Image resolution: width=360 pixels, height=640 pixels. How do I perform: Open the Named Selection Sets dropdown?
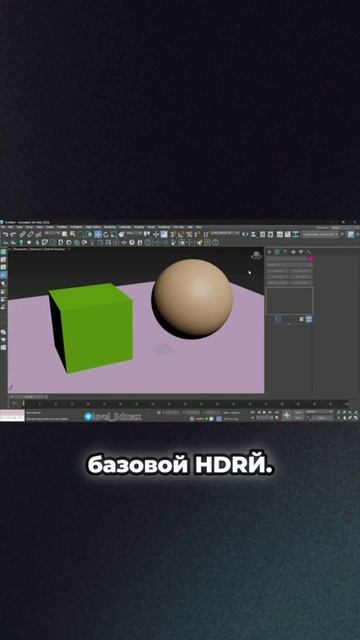tap(225, 233)
